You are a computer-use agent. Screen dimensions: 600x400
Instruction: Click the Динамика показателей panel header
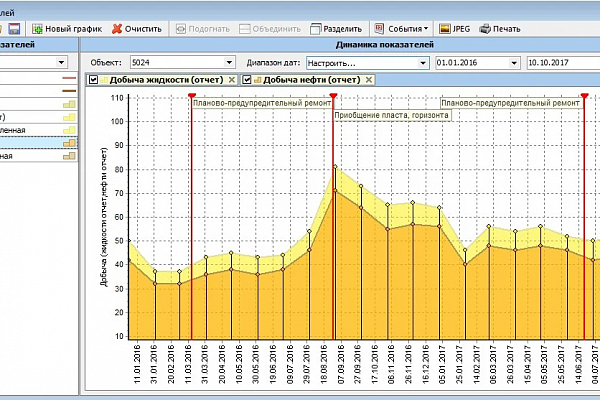pos(384,45)
